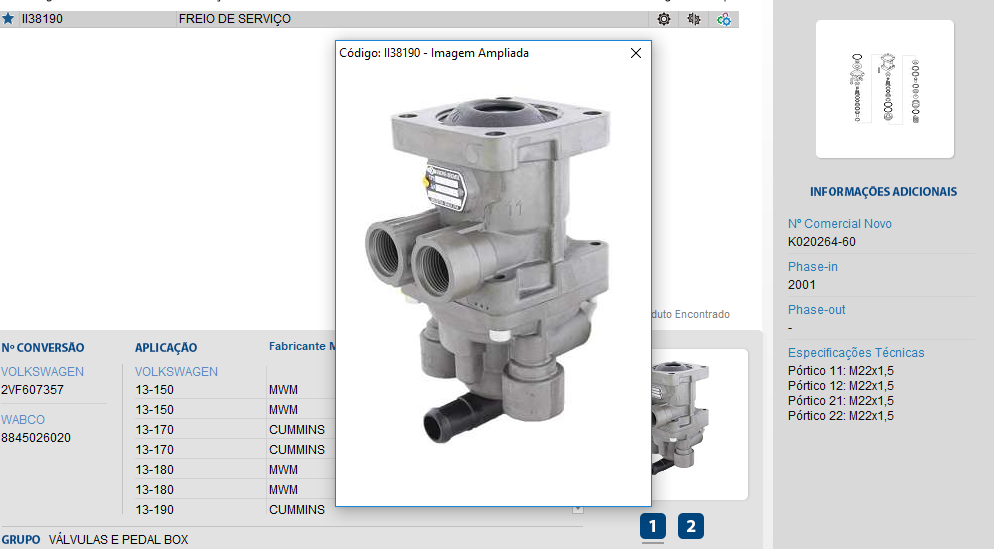
Task: Click the exploded-view parts icon in product row
Action: [694, 19]
